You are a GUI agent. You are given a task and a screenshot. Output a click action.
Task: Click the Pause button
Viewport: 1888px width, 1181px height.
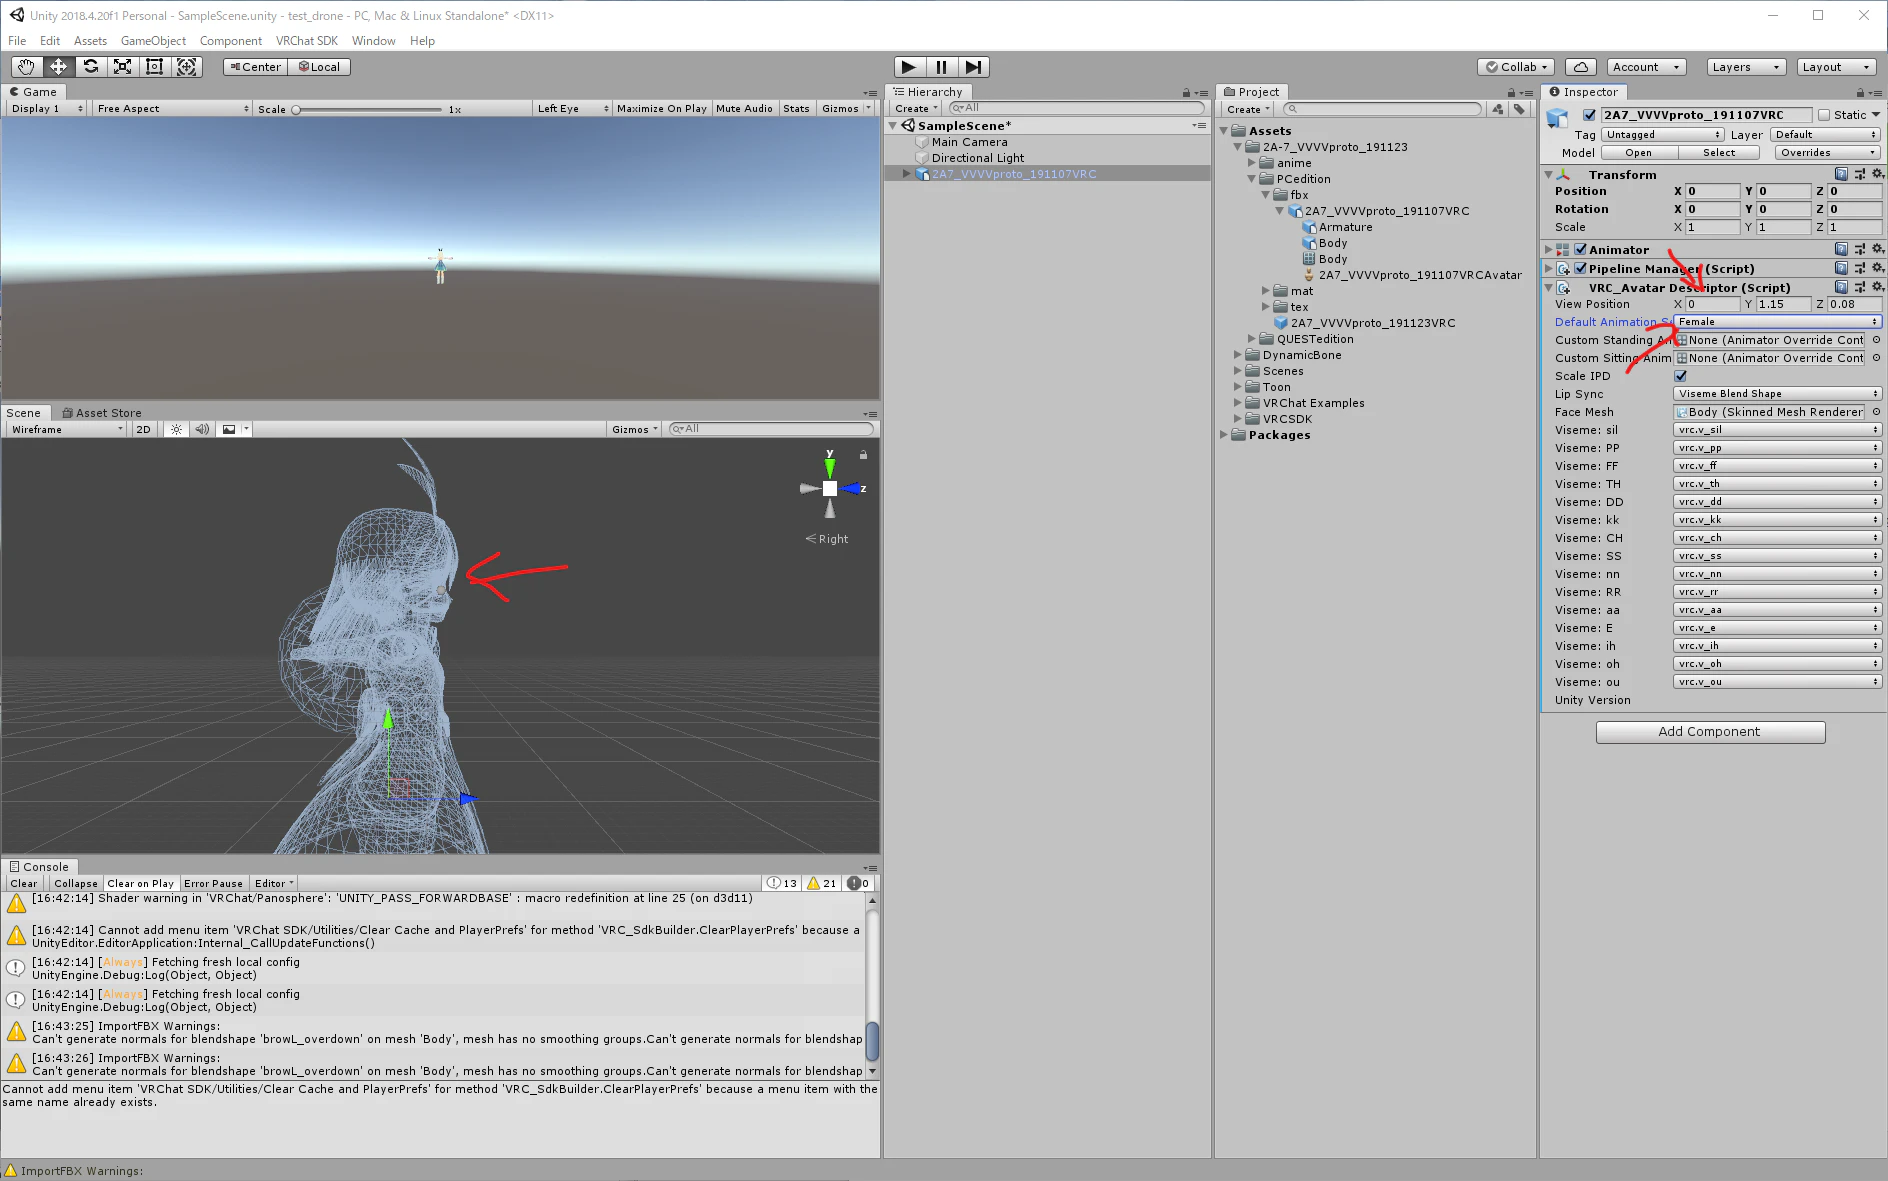tap(941, 67)
